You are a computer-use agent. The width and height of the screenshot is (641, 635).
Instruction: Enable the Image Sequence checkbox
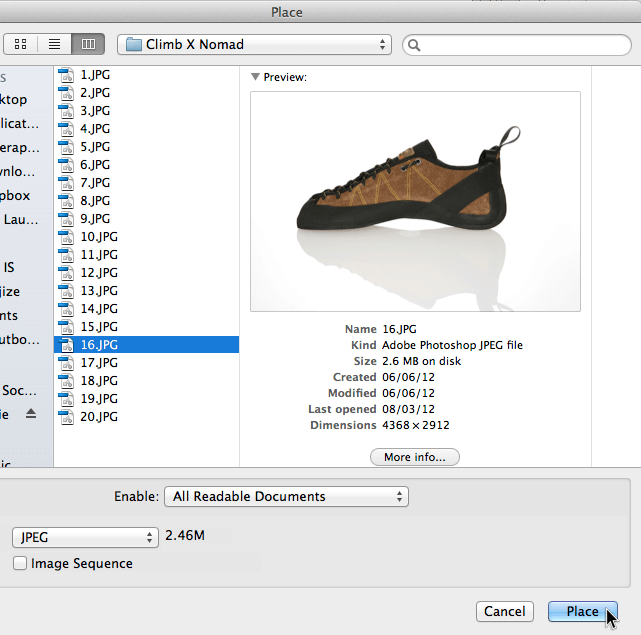(20, 563)
